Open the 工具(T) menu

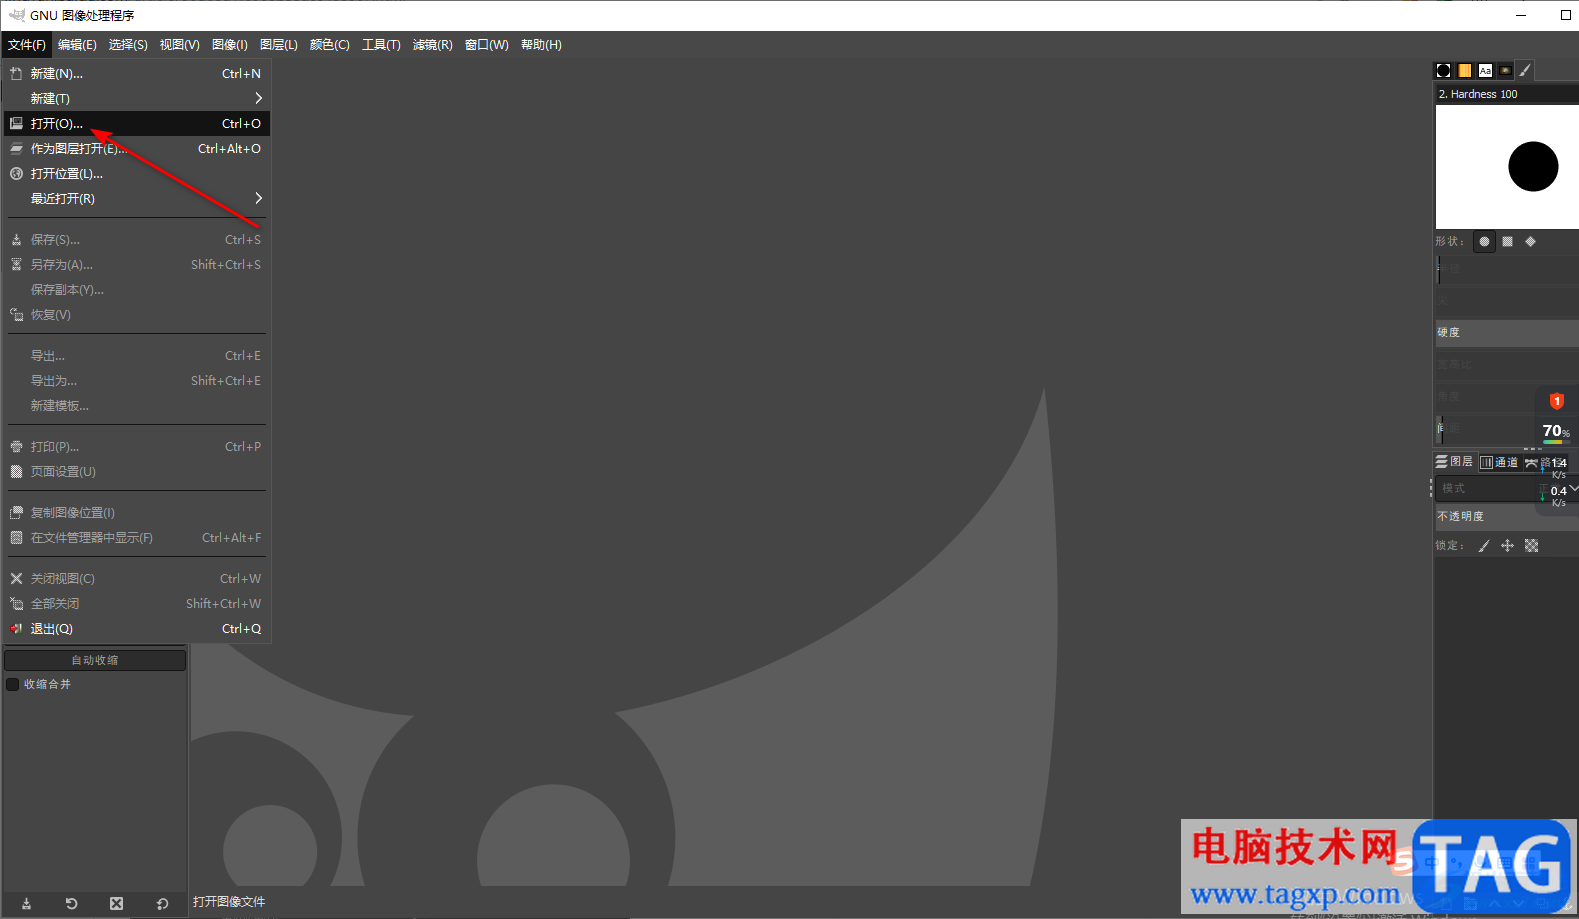click(381, 45)
